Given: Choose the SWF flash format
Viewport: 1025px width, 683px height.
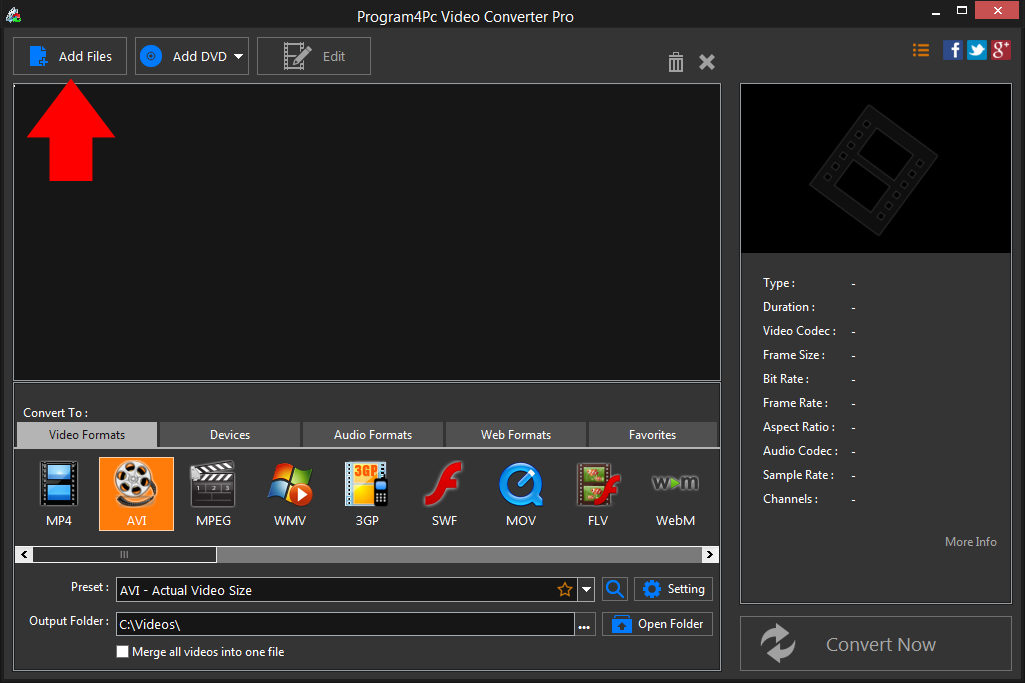Looking at the screenshot, I should point(443,493).
